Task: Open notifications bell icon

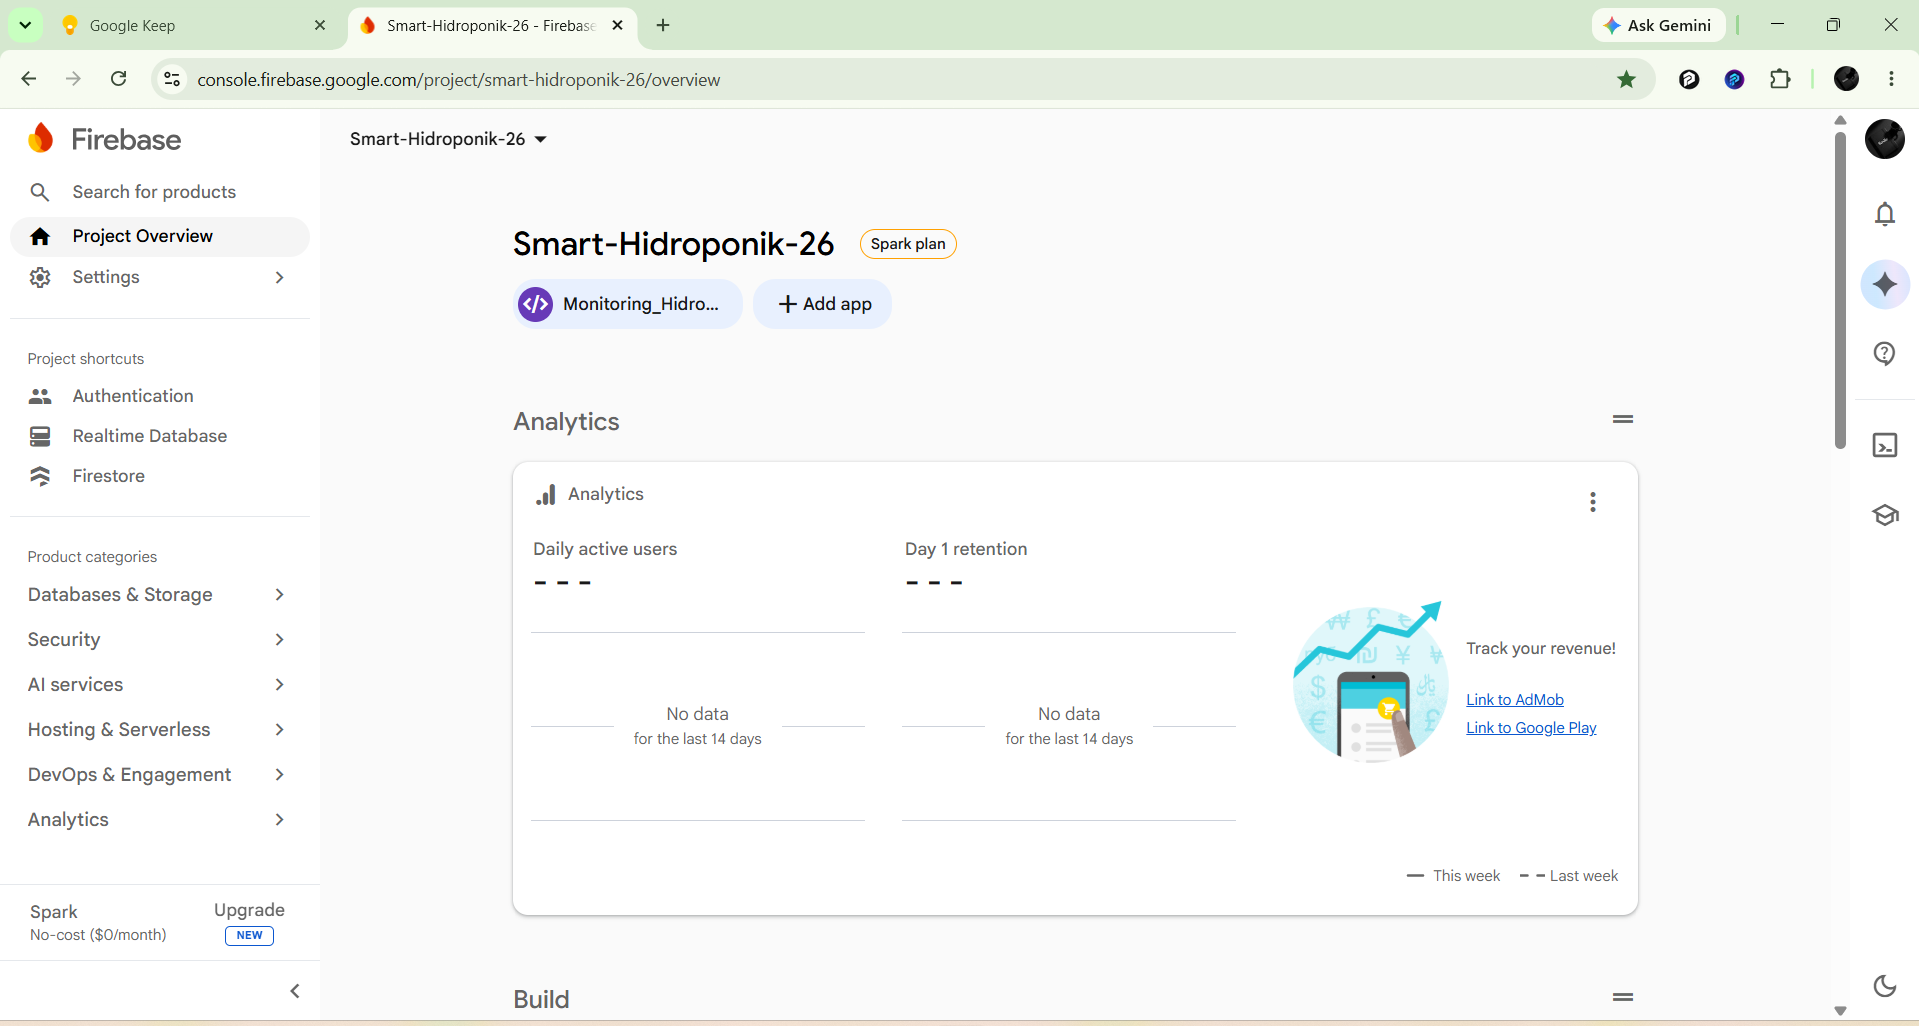Action: pos(1885,214)
